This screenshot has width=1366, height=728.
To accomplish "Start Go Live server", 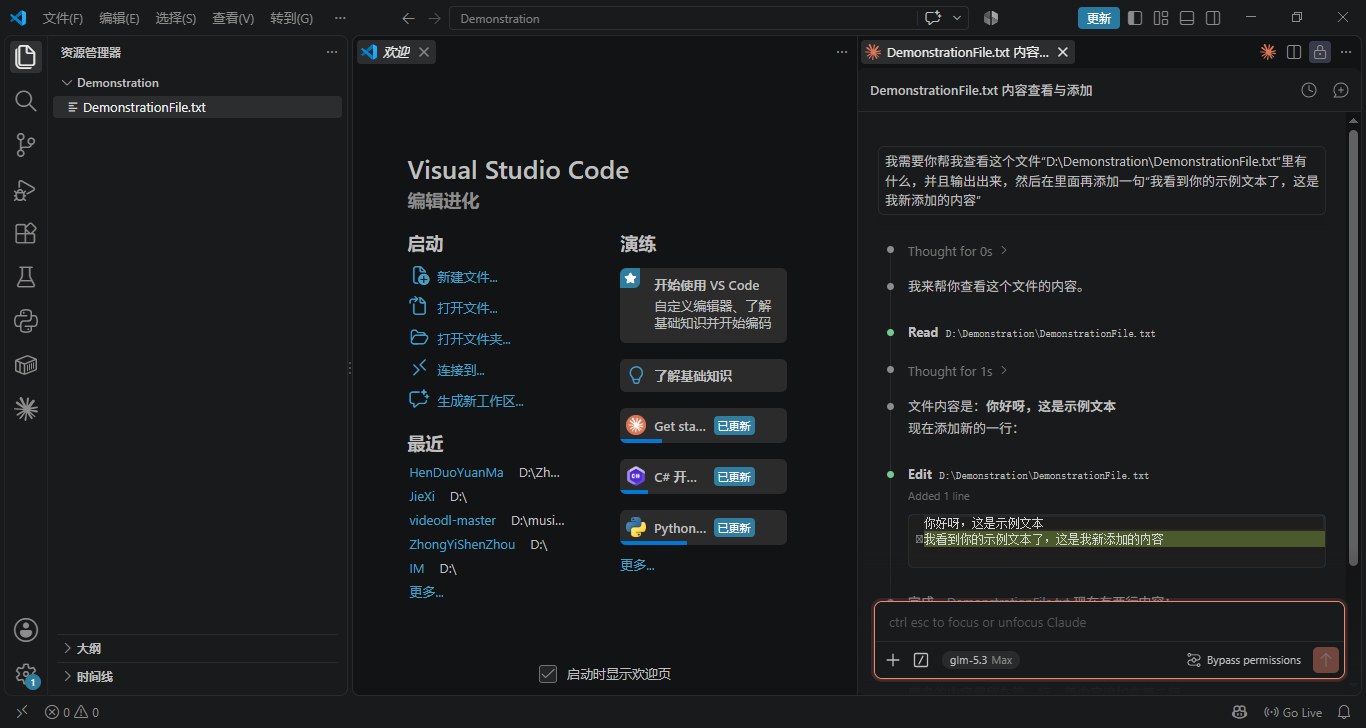I will [1293, 713].
